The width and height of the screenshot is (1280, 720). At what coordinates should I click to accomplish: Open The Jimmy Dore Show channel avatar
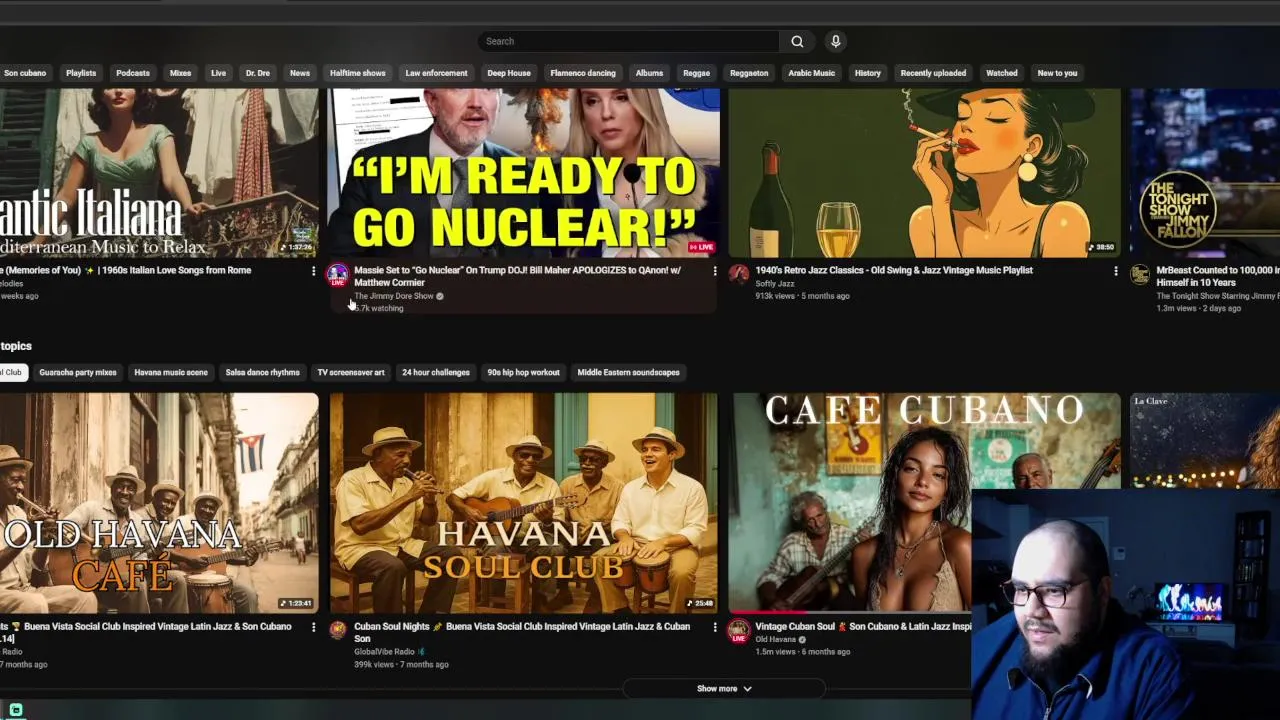click(338, 275)
